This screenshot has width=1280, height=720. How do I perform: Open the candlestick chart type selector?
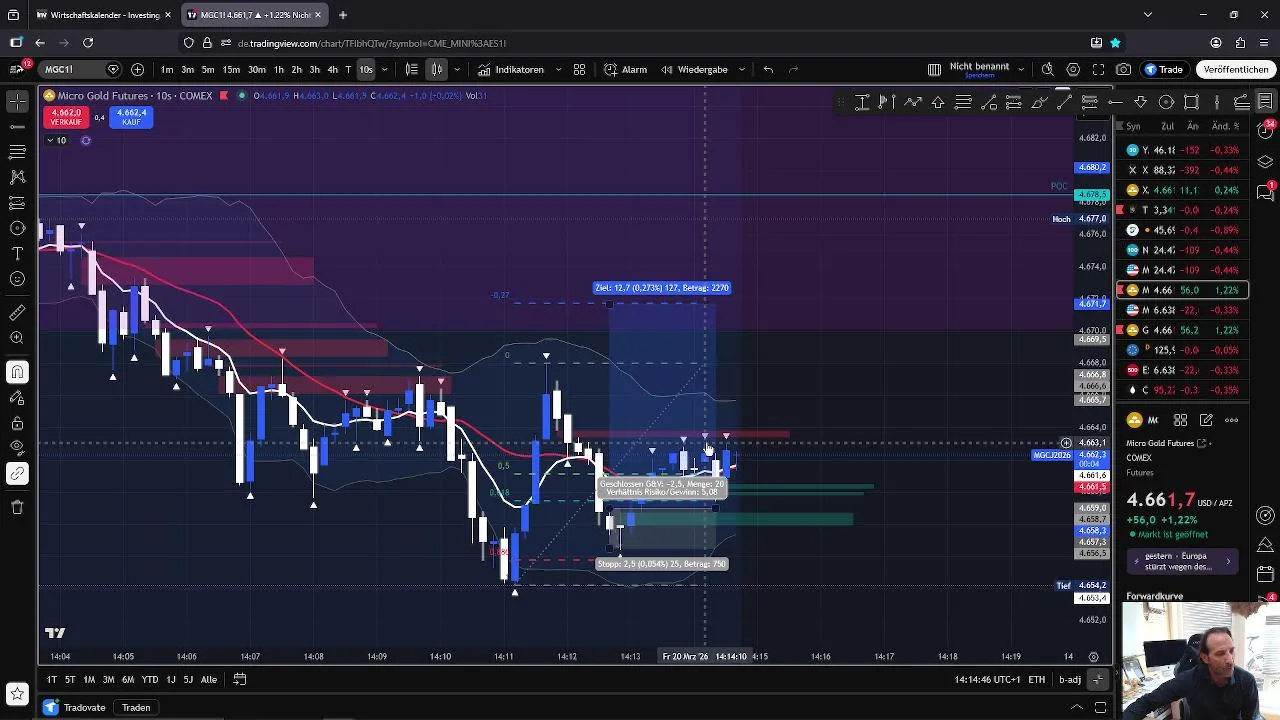(437, 69)
